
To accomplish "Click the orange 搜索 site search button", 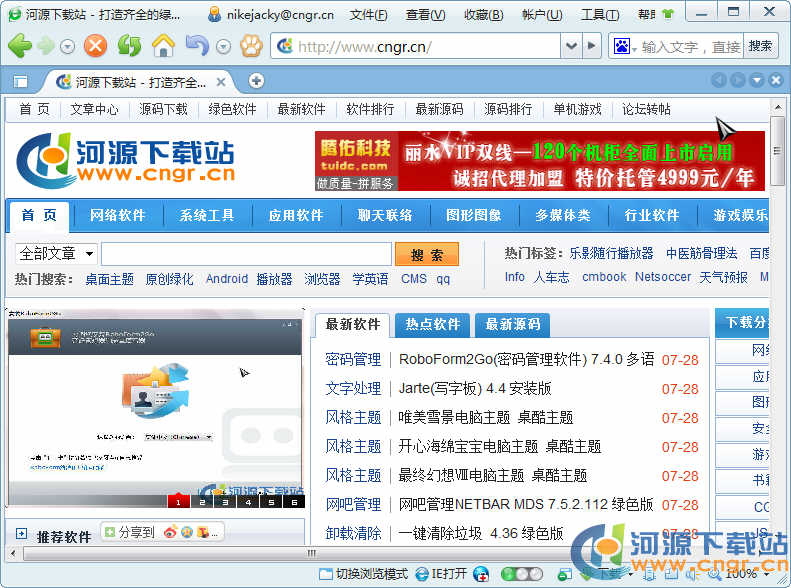I will click(x=427, y=254).
